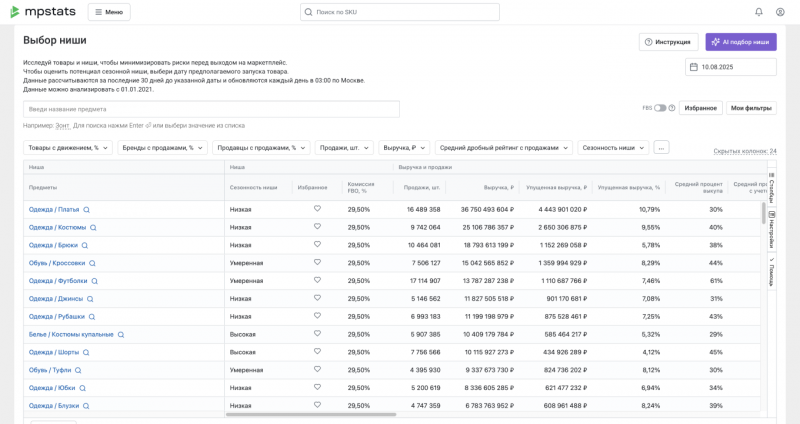The height and width of the screenshot is (424, 800).
Task: Favorite the Одежда / Платья row heart
Action: click(317, 209)
